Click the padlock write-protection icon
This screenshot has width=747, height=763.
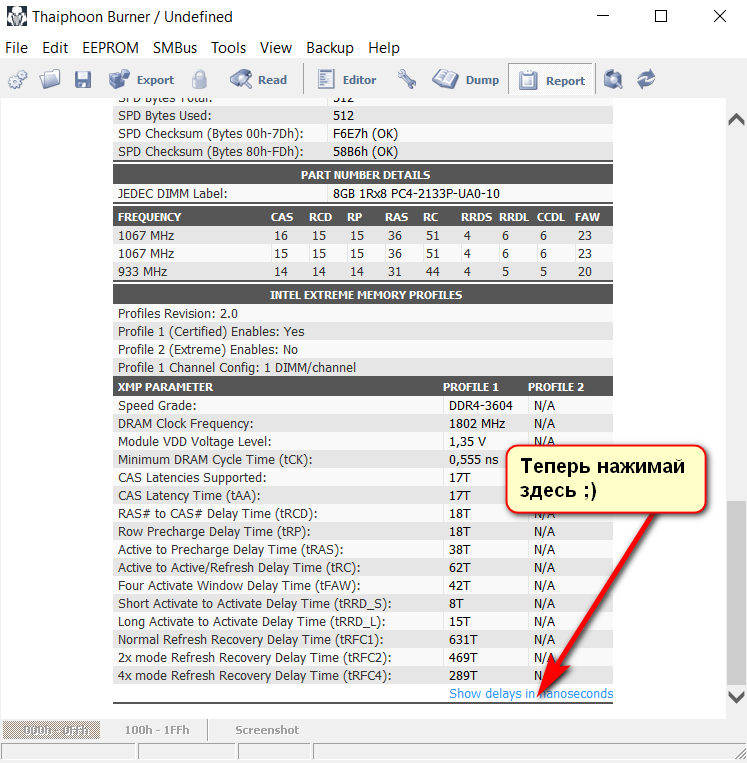pyautogui.click(x=199, y=79)
